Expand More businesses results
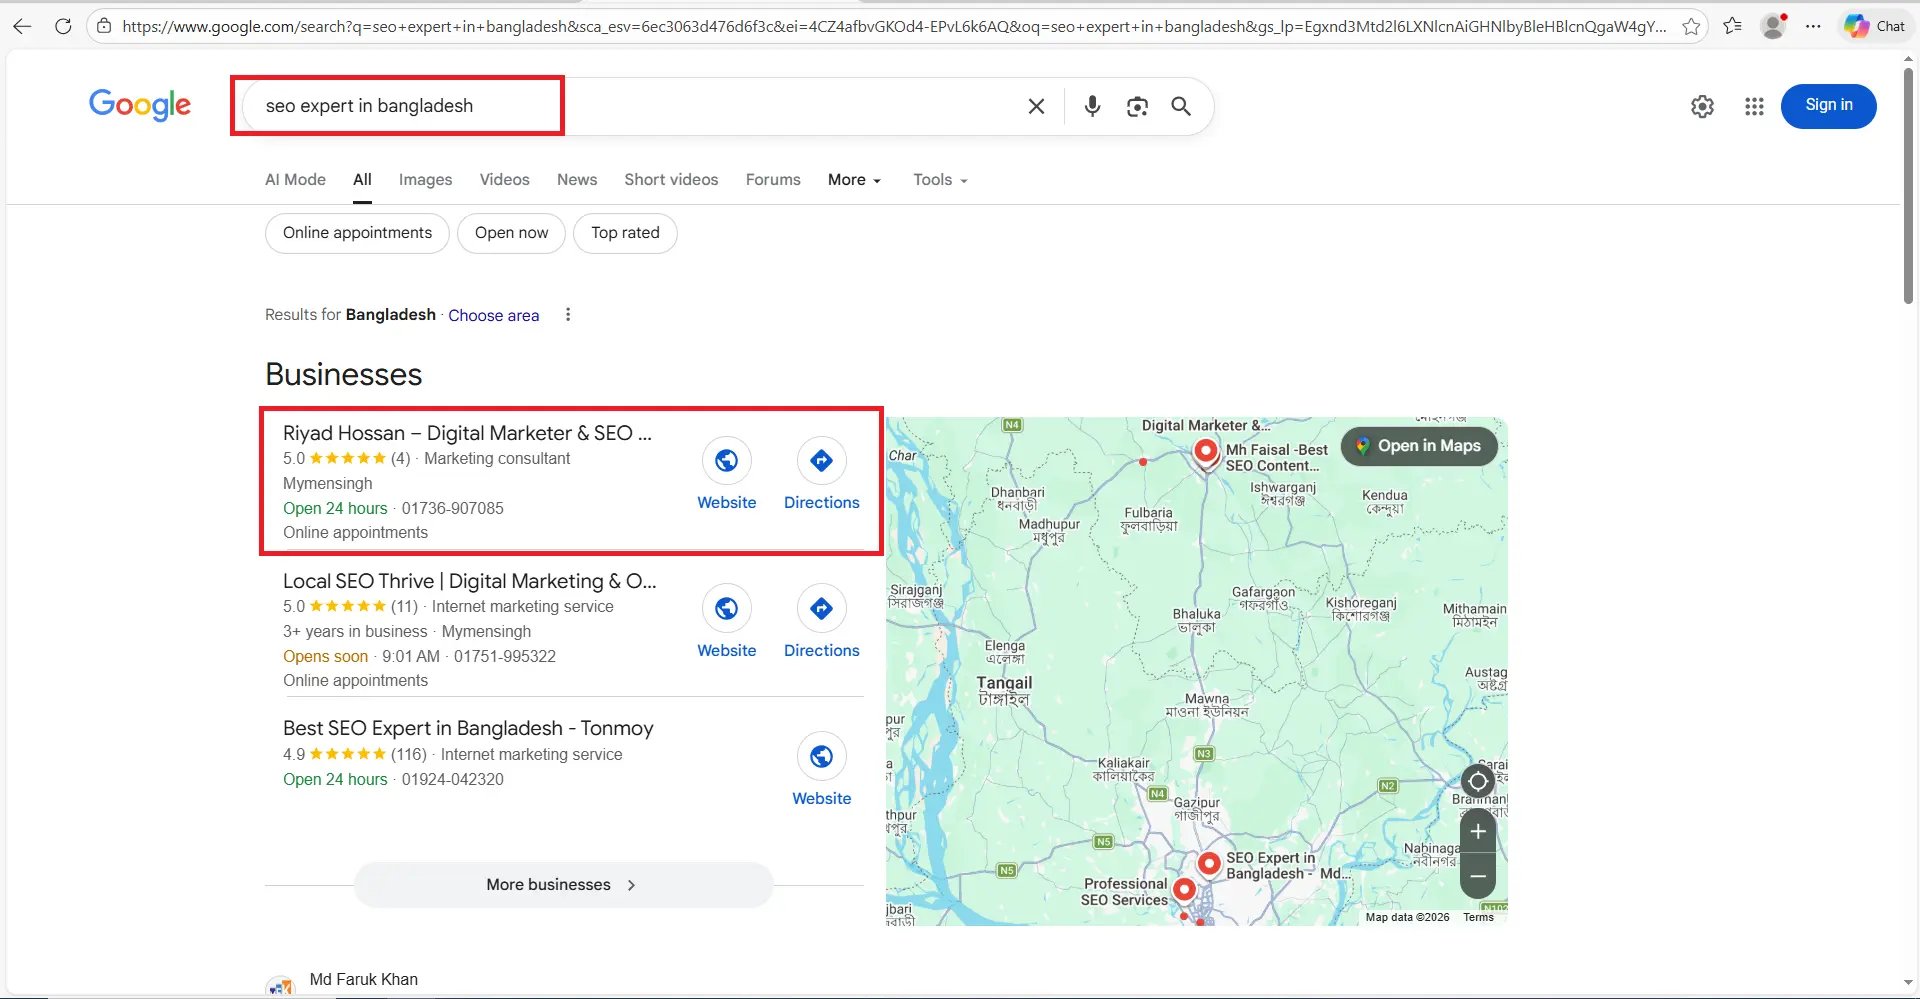The height and width of the screenshot is (999, 1920). pyautogui.click(x=560, y=884)
